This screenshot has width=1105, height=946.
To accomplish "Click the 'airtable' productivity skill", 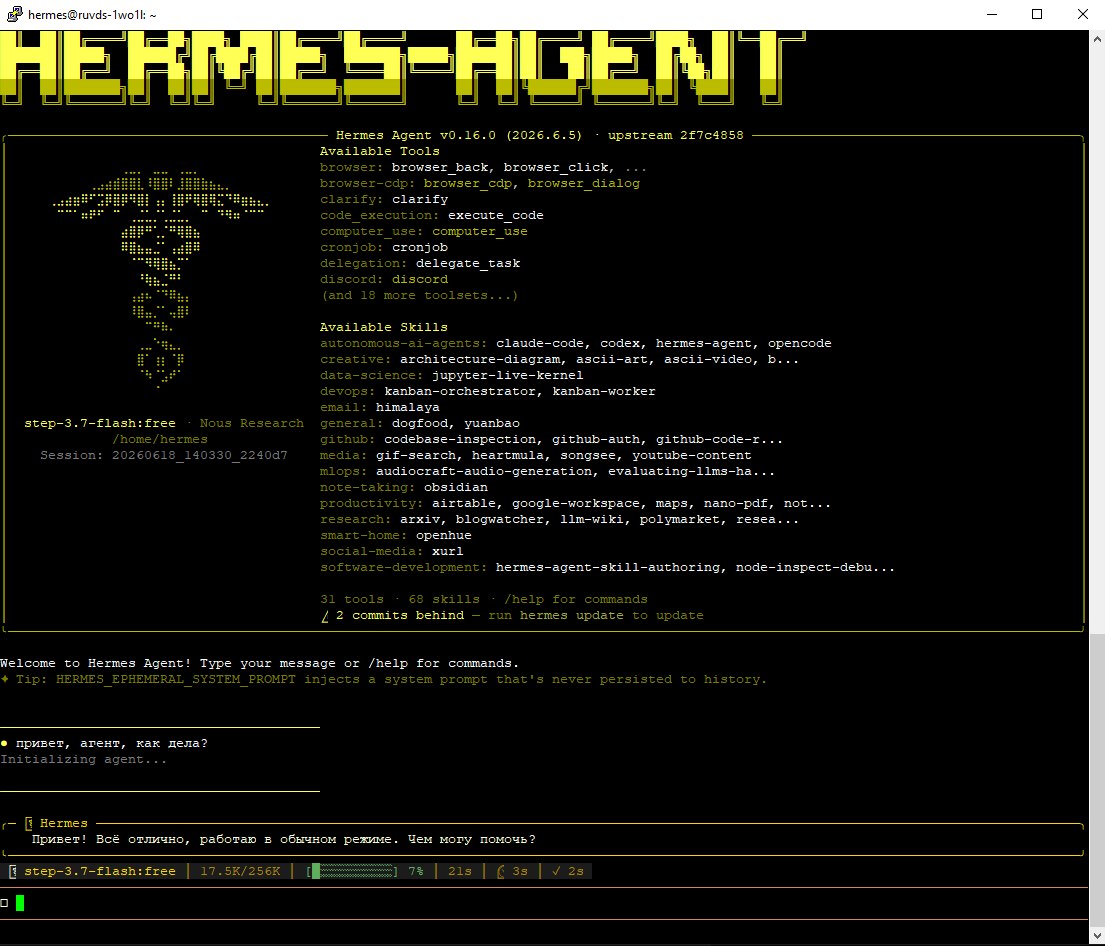I will tap(464, 503).
